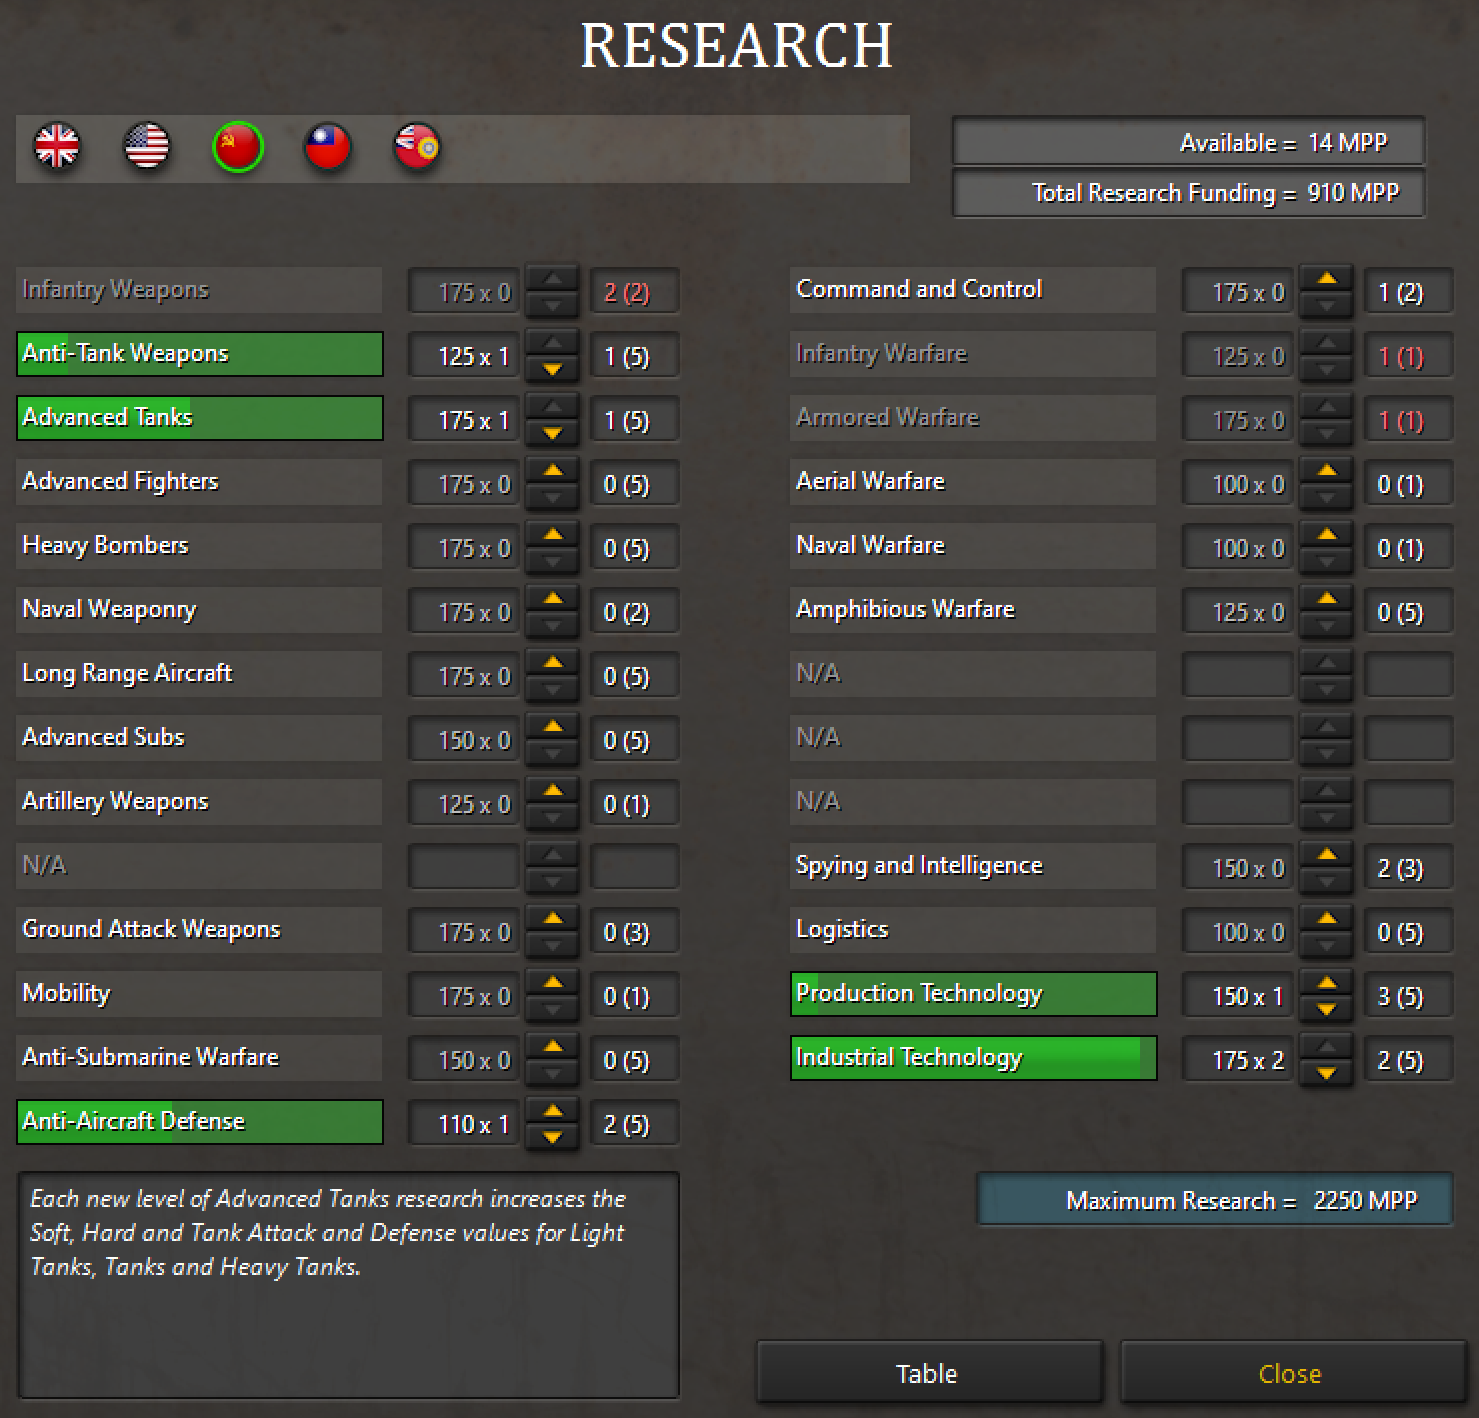Select the Command and Control research field
Screen dimensions: 1479x1418
coord(973,290)
